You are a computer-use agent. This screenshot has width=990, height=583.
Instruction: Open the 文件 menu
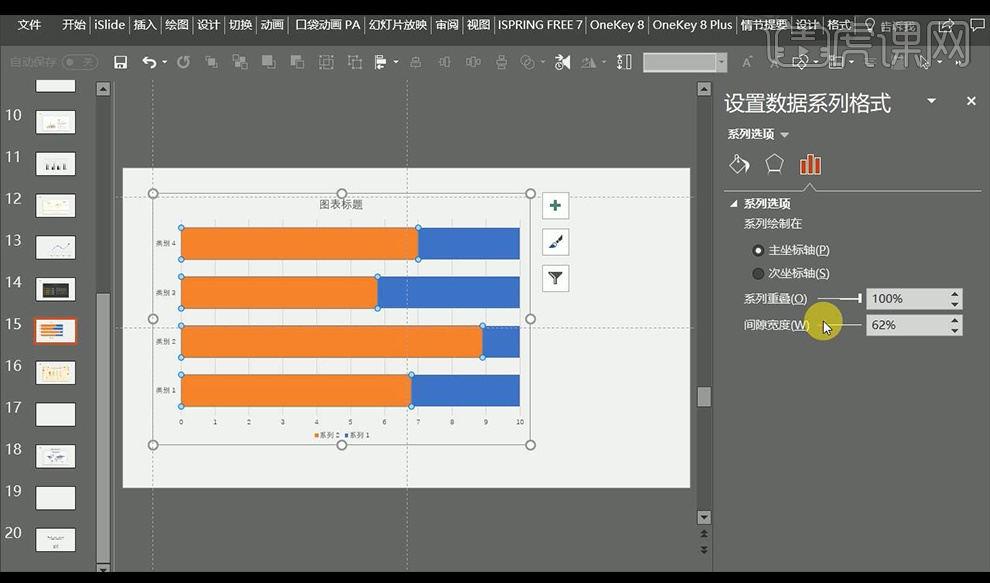(30, 25)
